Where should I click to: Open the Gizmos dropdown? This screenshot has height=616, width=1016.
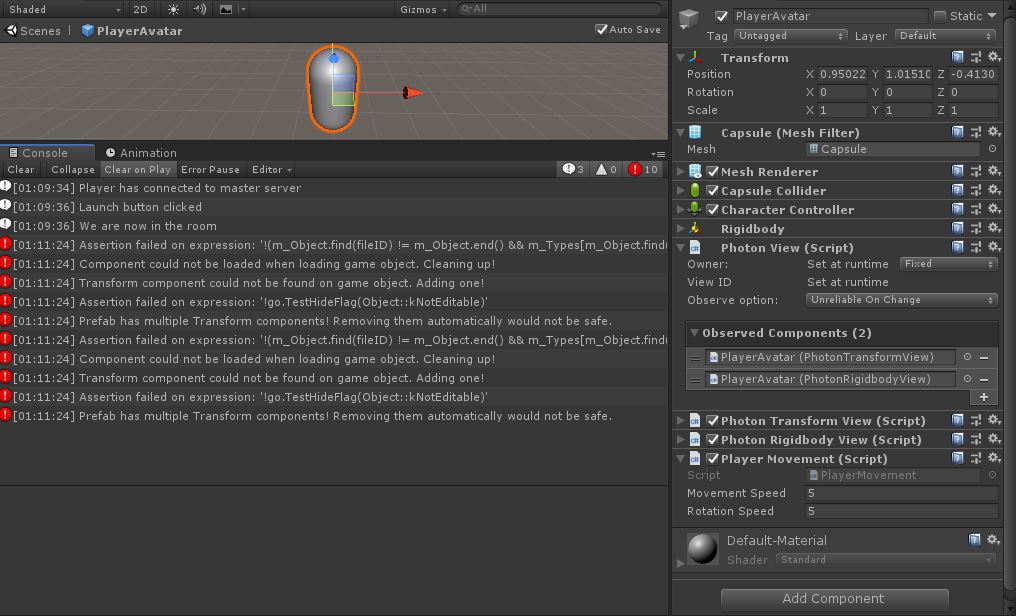coord(420,9)
